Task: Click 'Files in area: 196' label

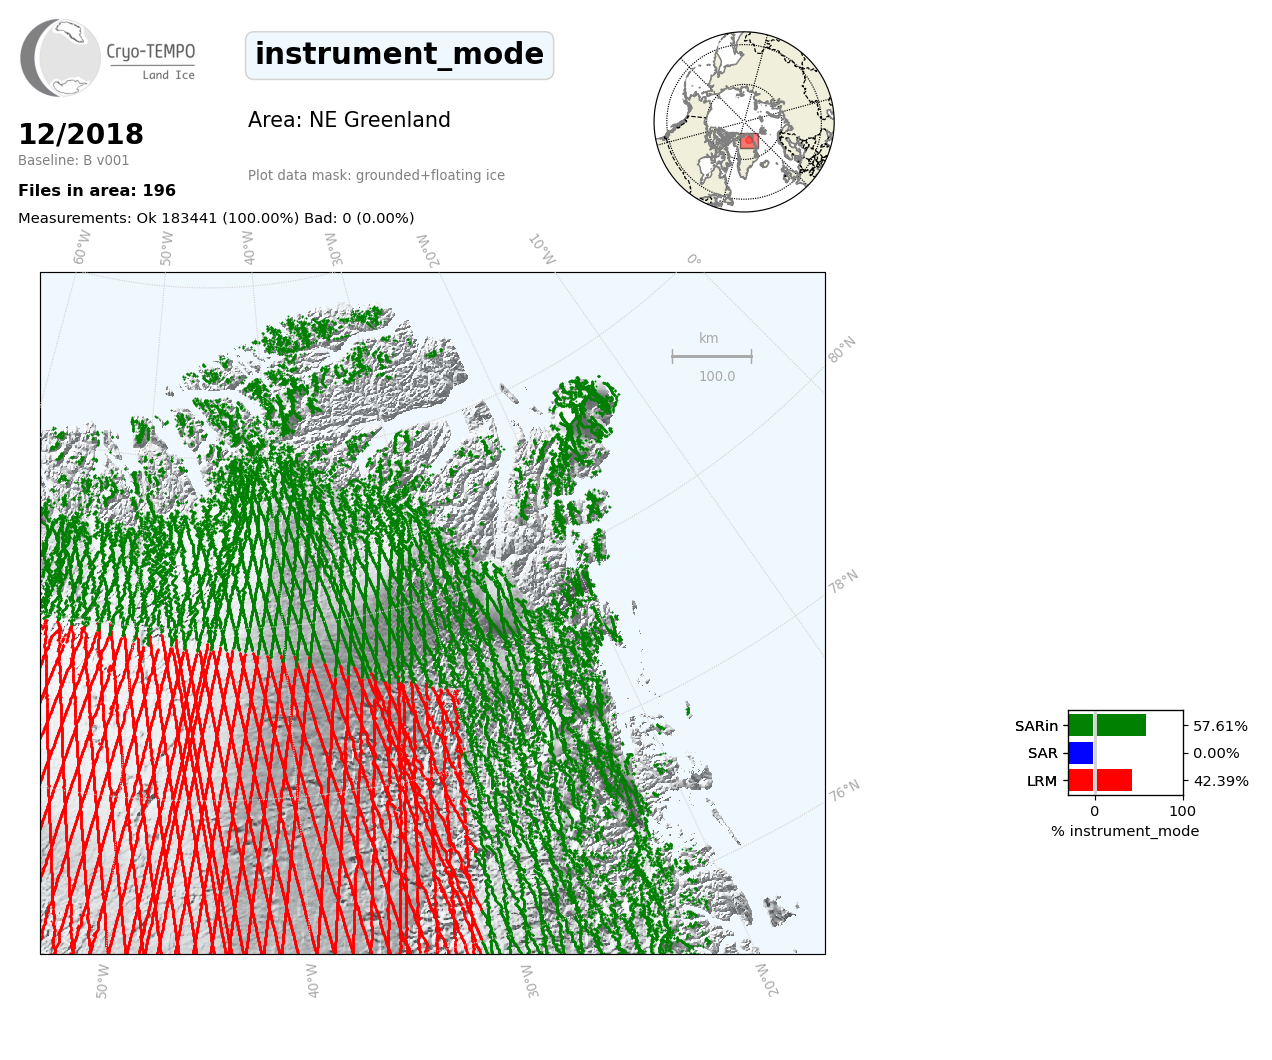Action: [x=97, y=191]
